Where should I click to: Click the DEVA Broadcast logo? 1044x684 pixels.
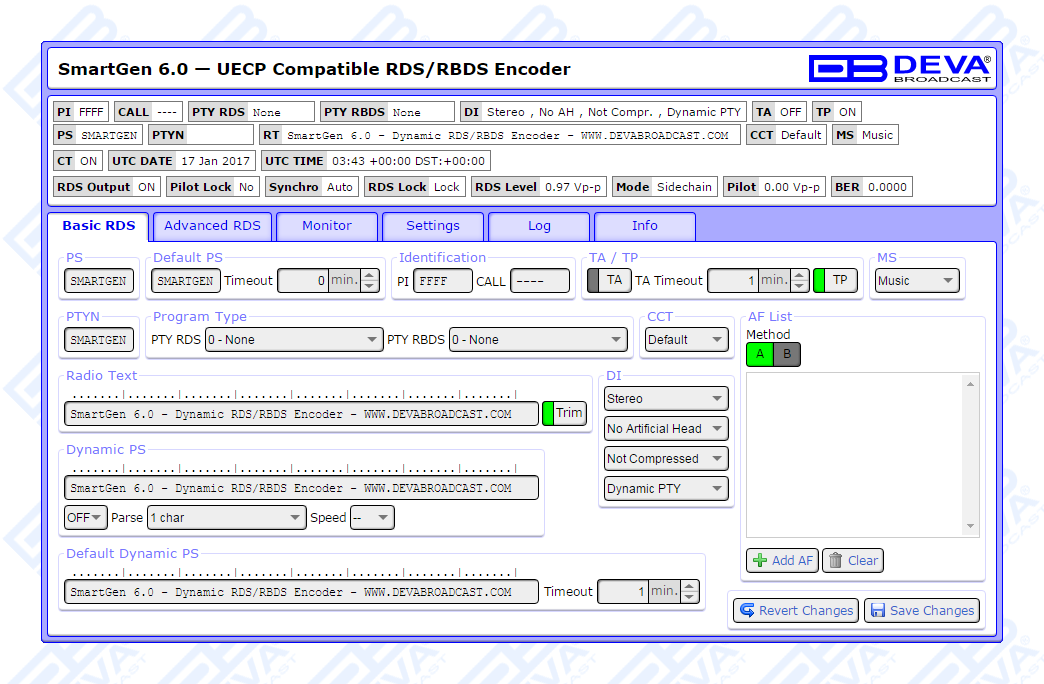899,68
